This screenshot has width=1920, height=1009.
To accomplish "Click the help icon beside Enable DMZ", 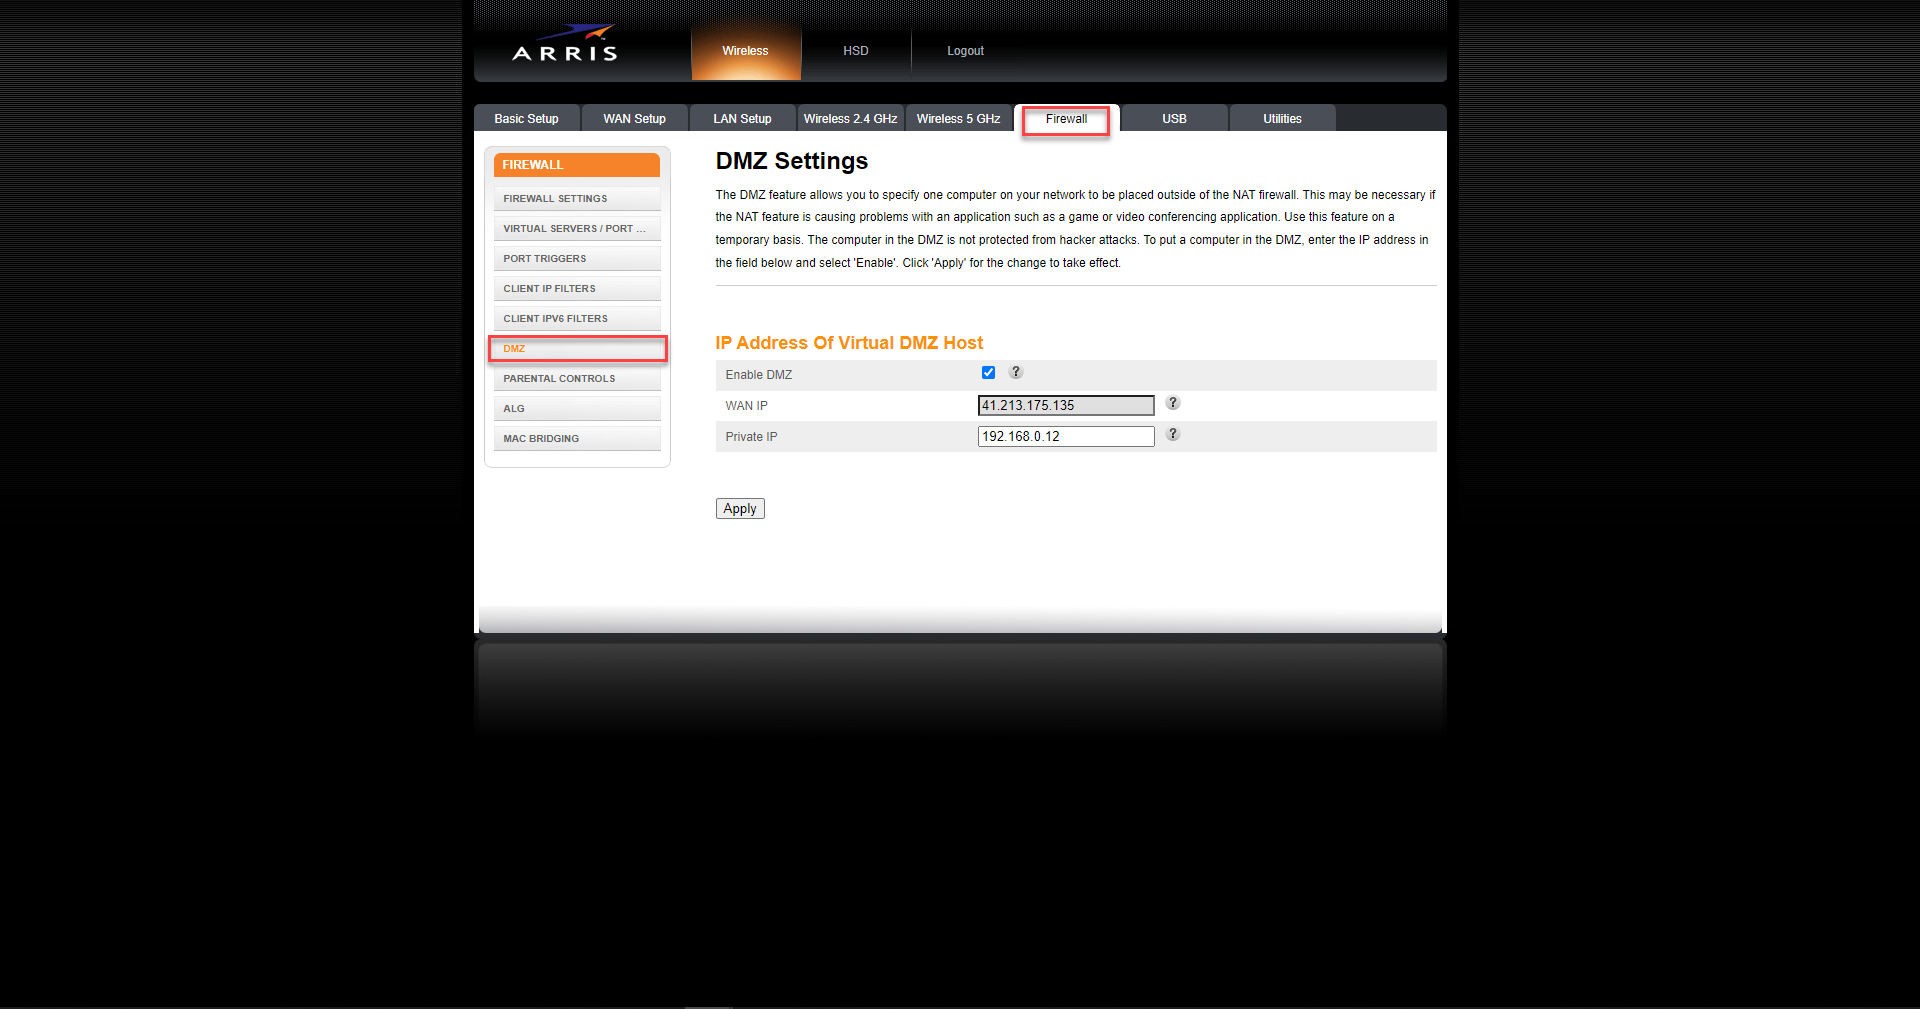I will click(x=1015, y=372).
